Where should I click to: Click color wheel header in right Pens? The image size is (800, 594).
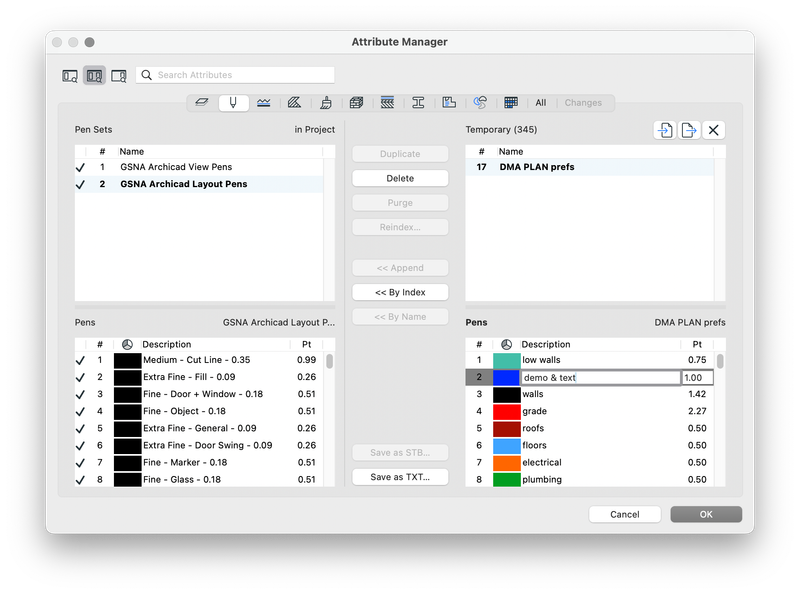coord(506,344)
